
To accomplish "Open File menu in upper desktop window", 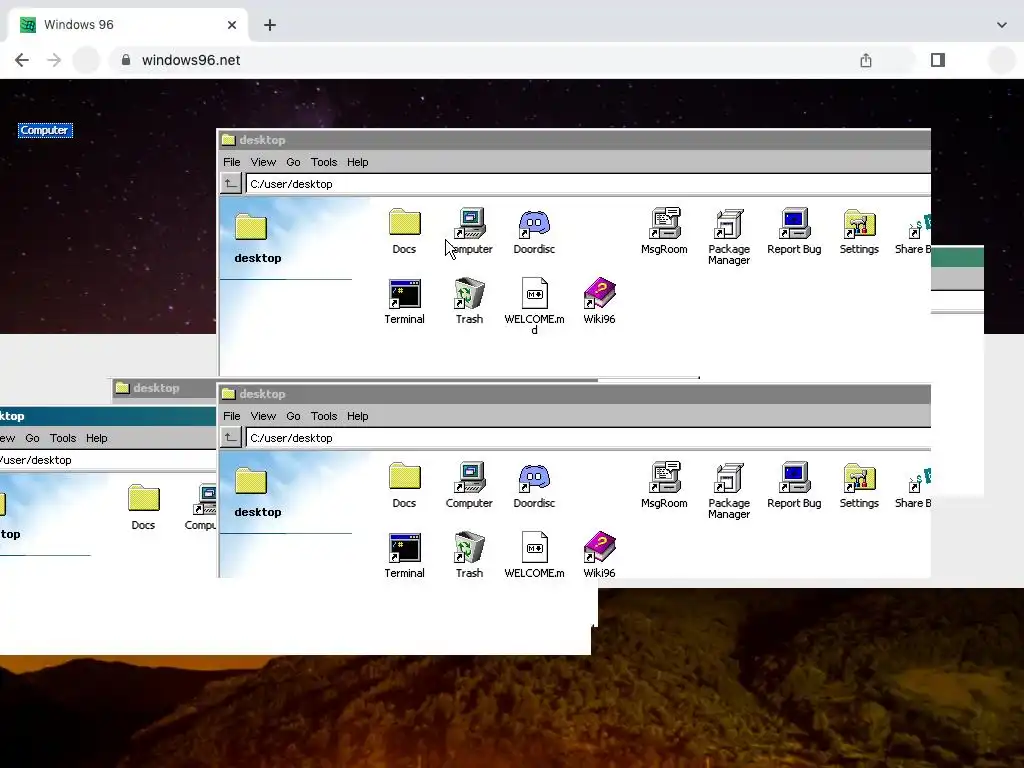I will tap(232, 162).
